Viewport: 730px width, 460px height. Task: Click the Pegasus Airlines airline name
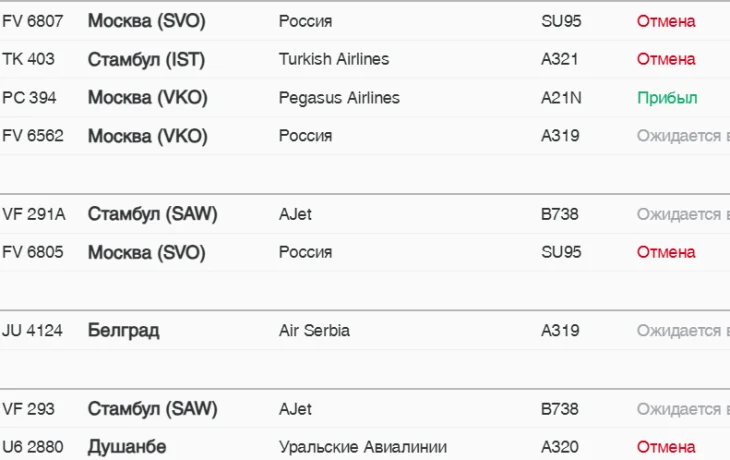[339, 98]
